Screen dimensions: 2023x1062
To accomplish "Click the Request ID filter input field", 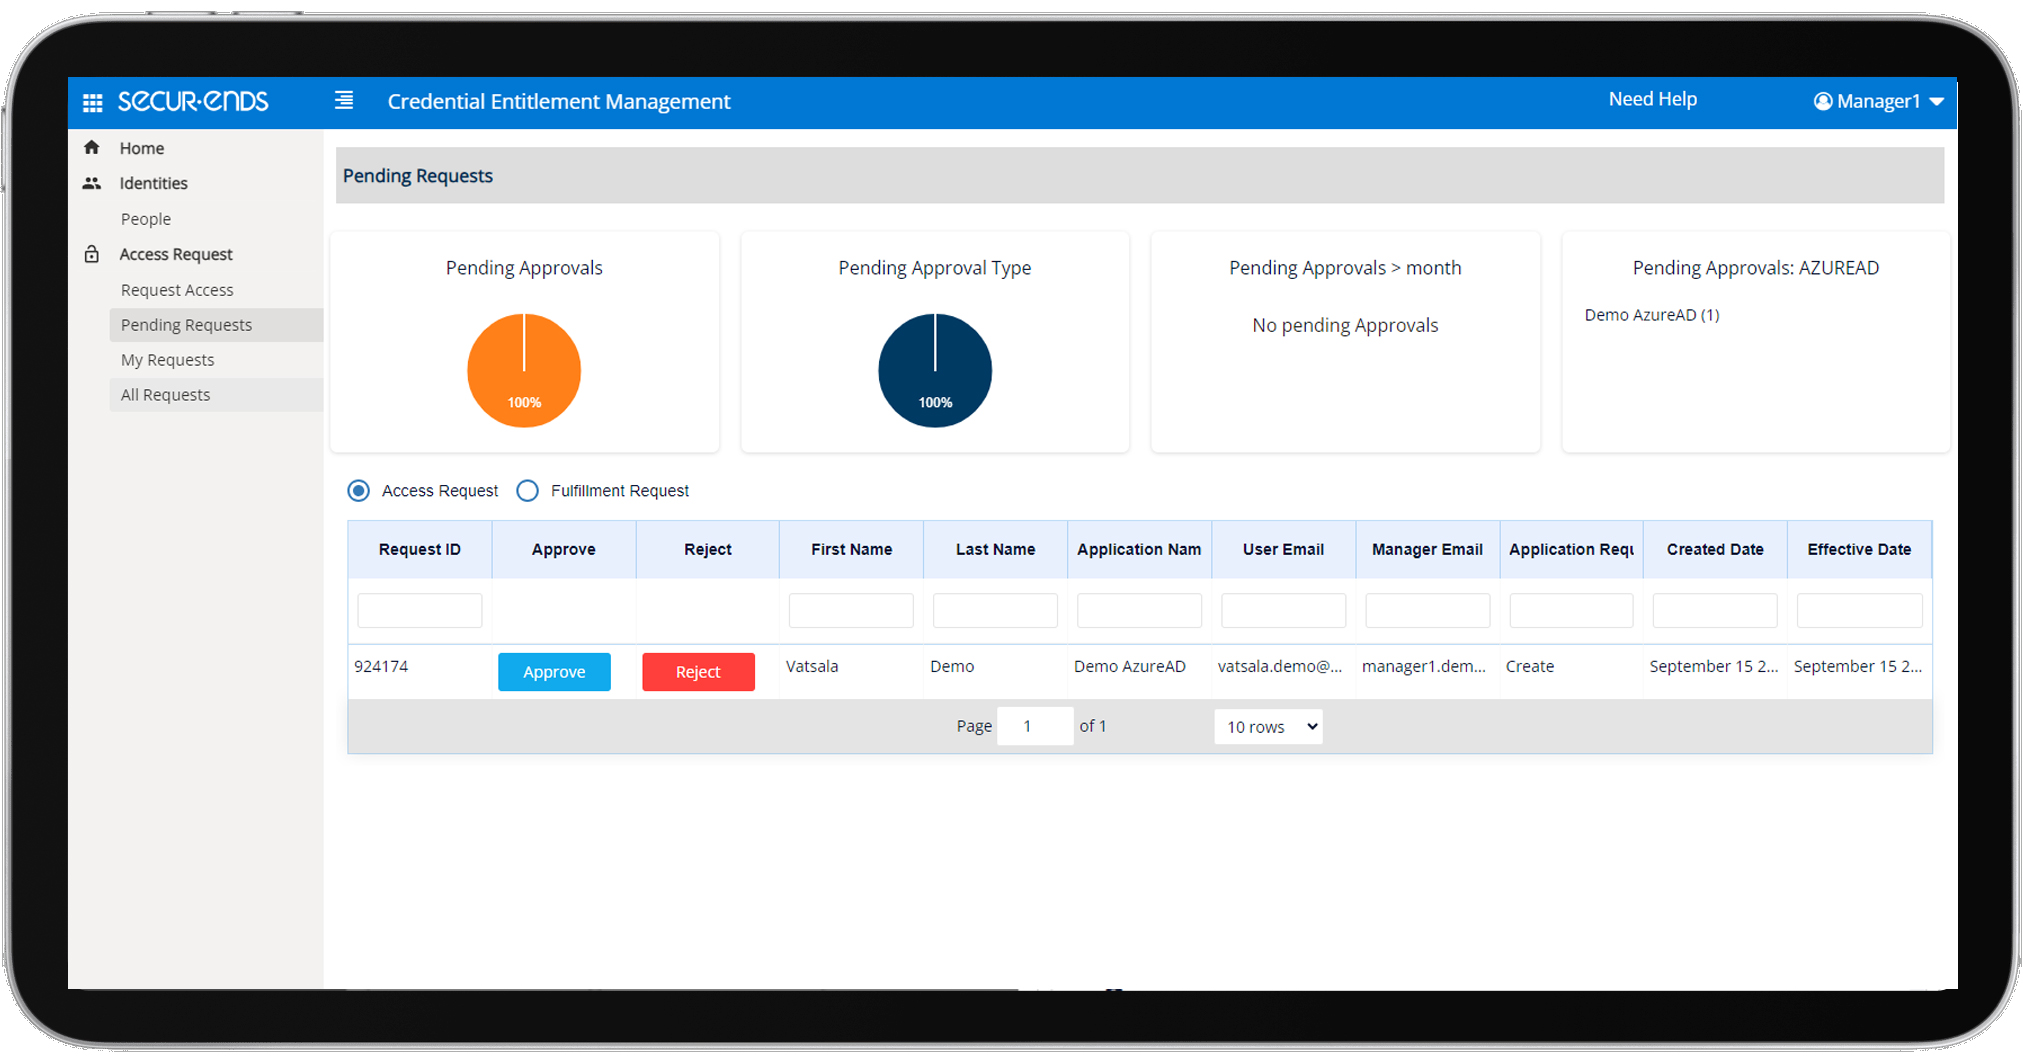I will 419,610.
